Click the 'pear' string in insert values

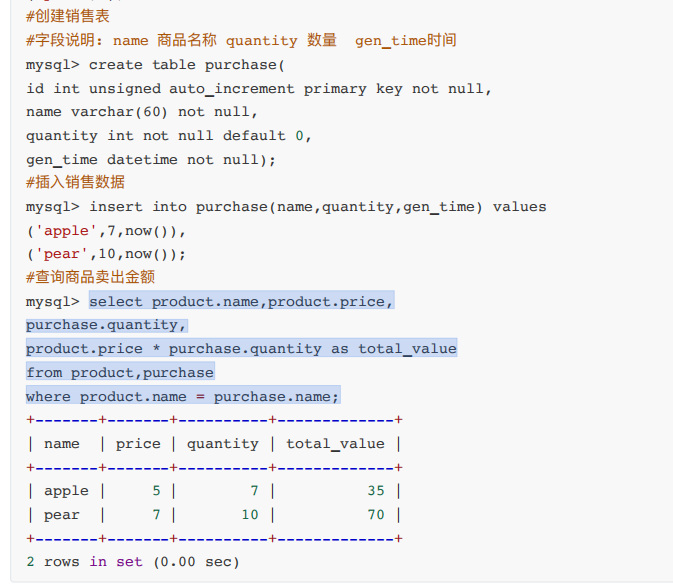[x=61, y=254]
